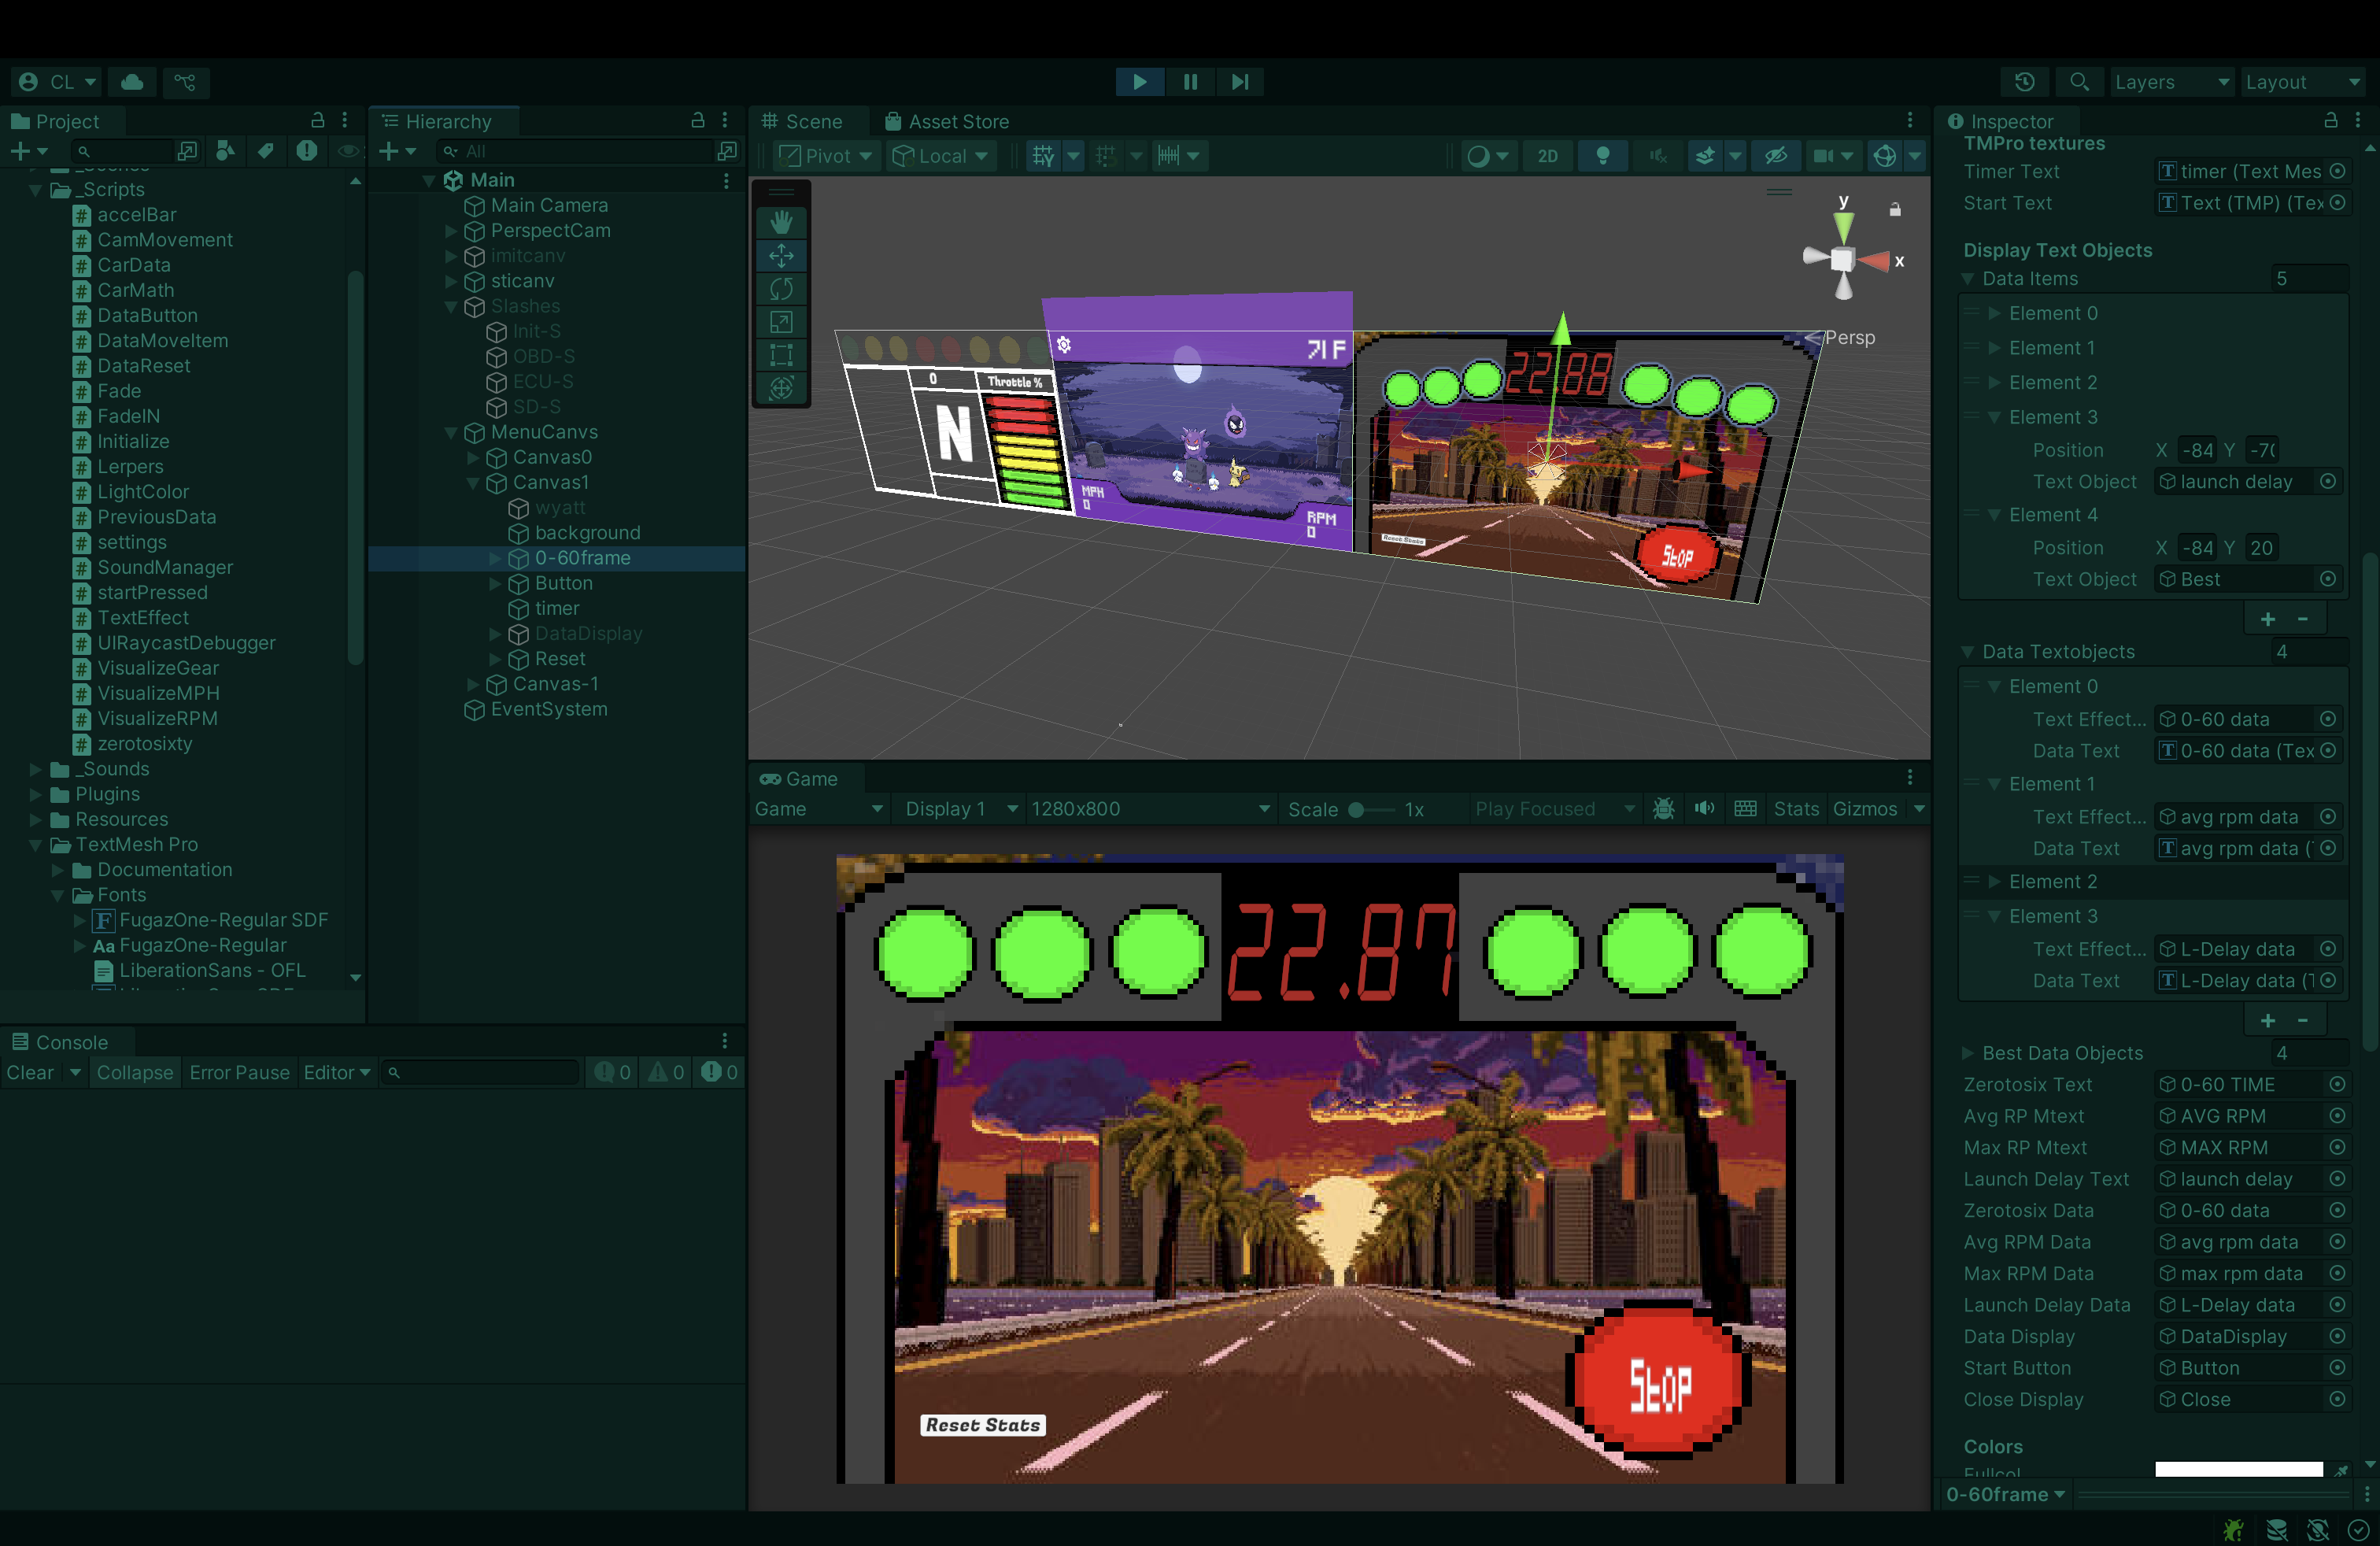
Task: Toggle 2D mode in Scene view
Action: (x=1547, y=156)
